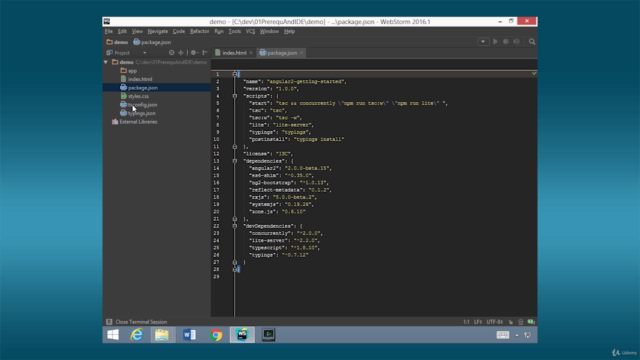Image resolution: width=640 pixels, height=360 pixels.
Task: Close the package.json editor tab
Action: pos(301,53)
